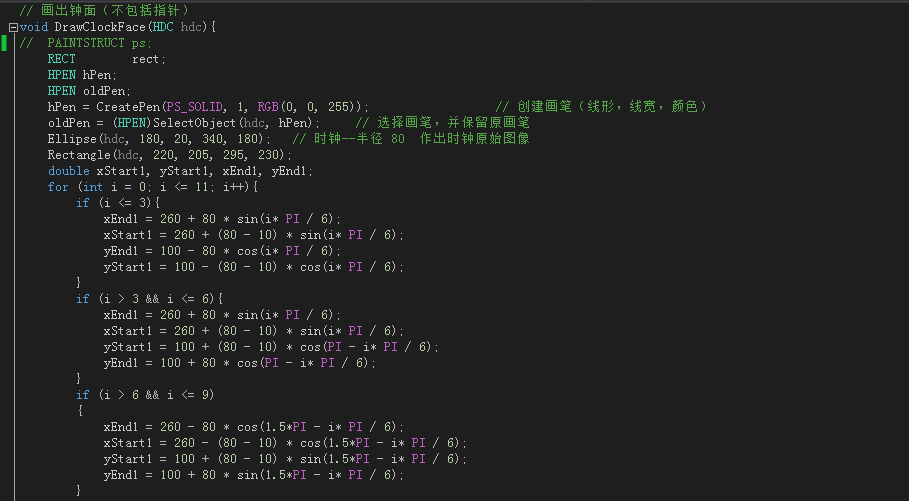Click the HDC parameter type in signature
Screen dimensions: 909x501
[x=163, y=27]
